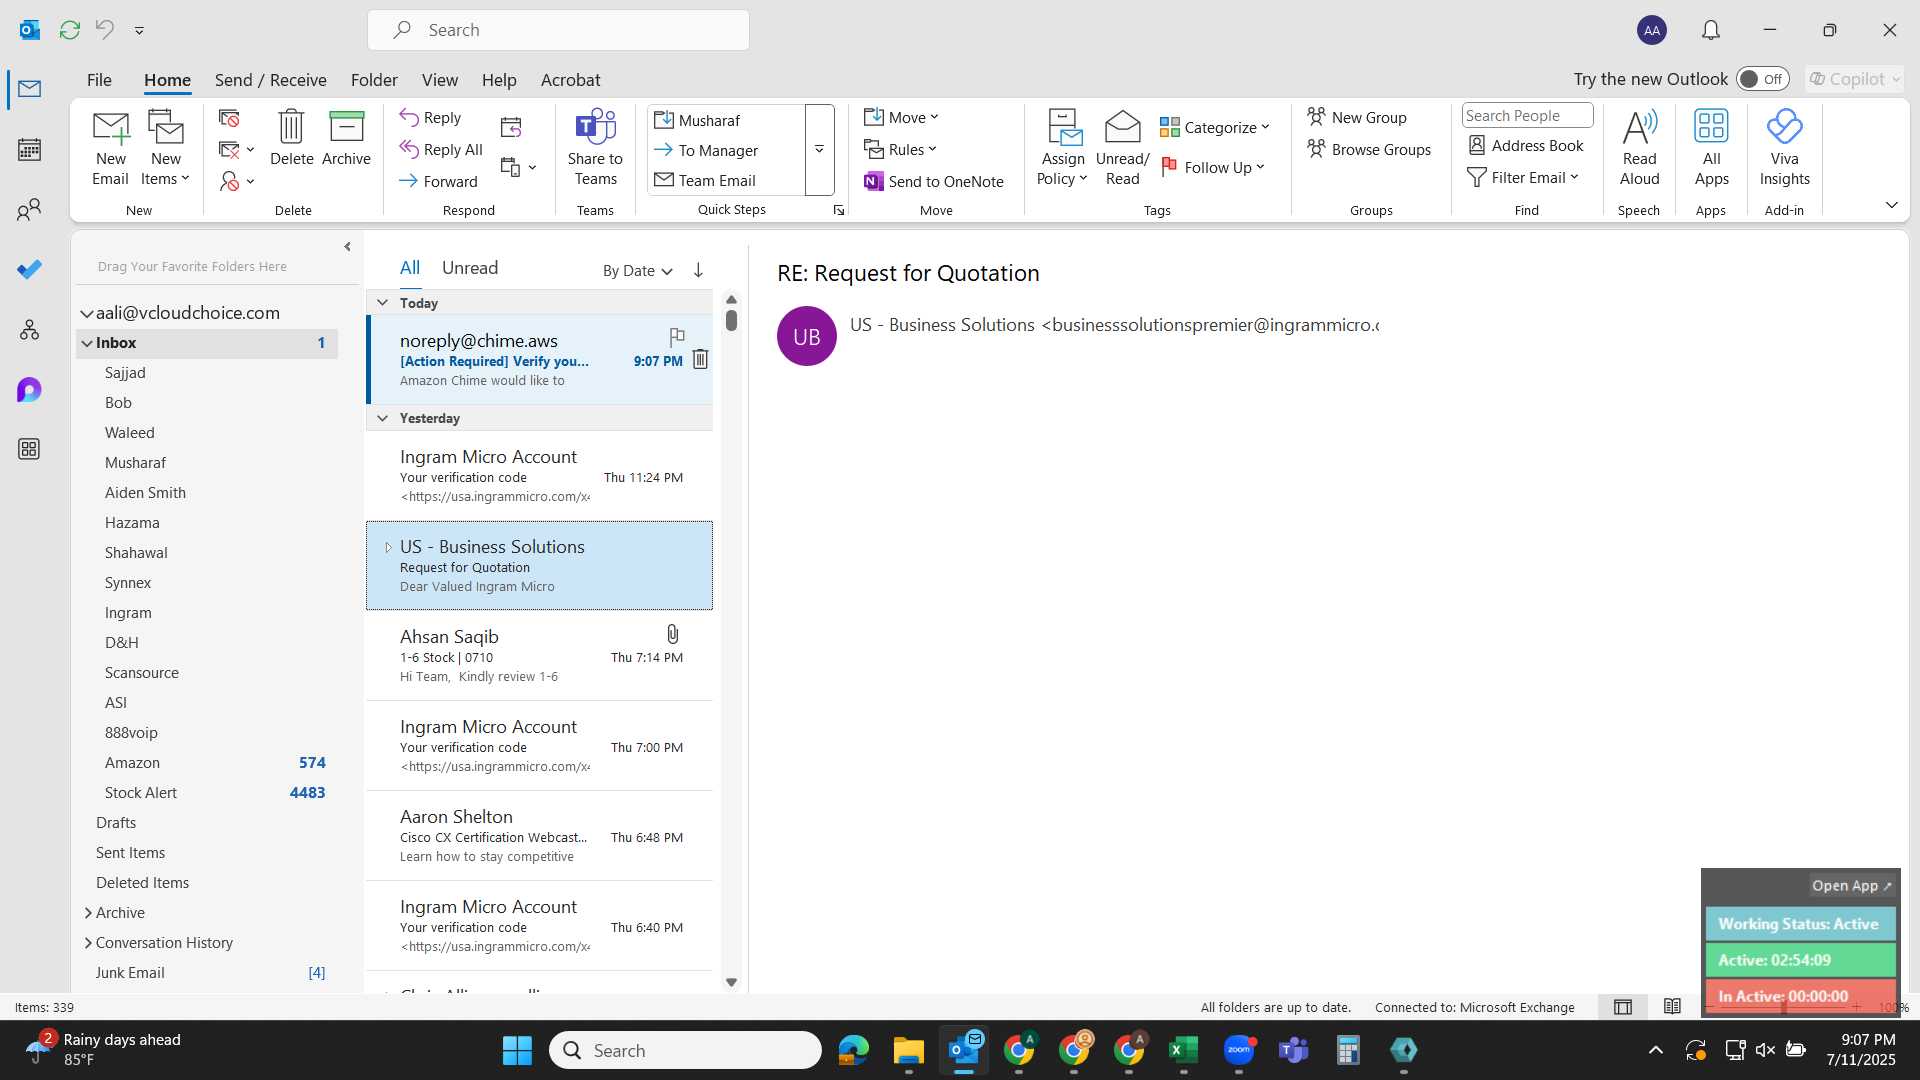Open All Apps in the ribbon
The width and height of the screenshot is (1920, 1080).
pyautogui.click(x=1711, y=148)
